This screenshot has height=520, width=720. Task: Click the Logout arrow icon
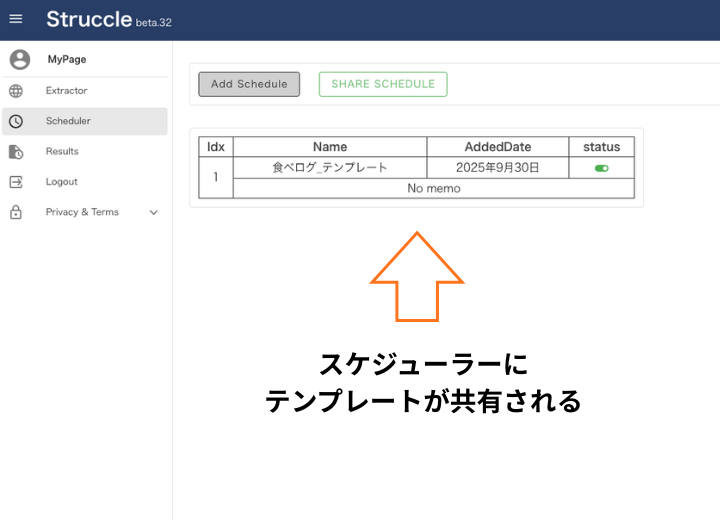(16, 182)
